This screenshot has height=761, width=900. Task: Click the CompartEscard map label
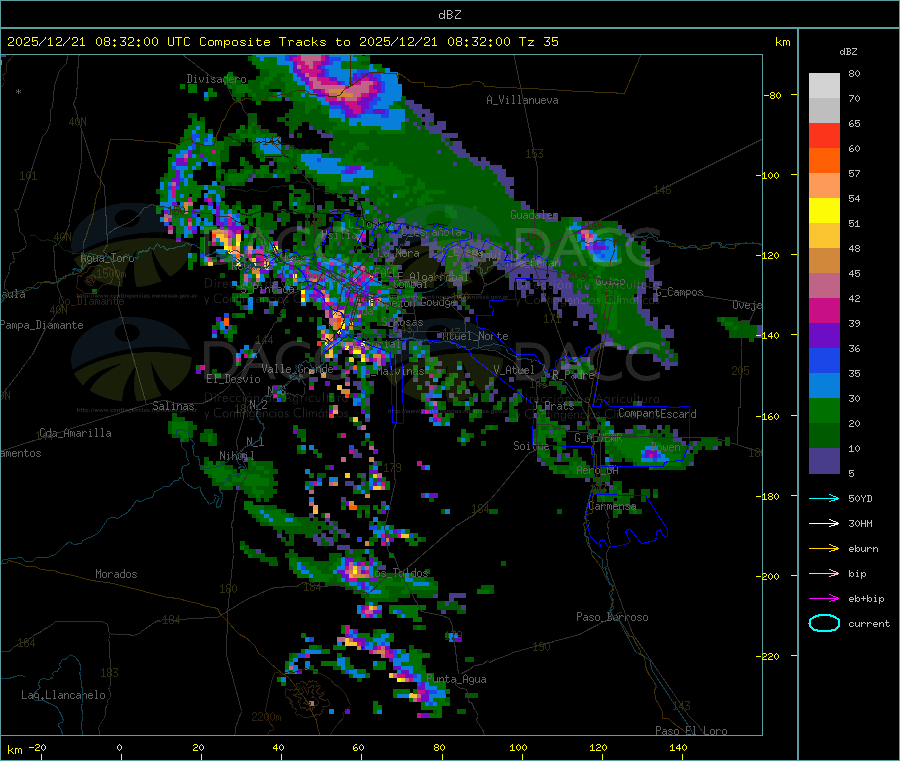point(657,413)
